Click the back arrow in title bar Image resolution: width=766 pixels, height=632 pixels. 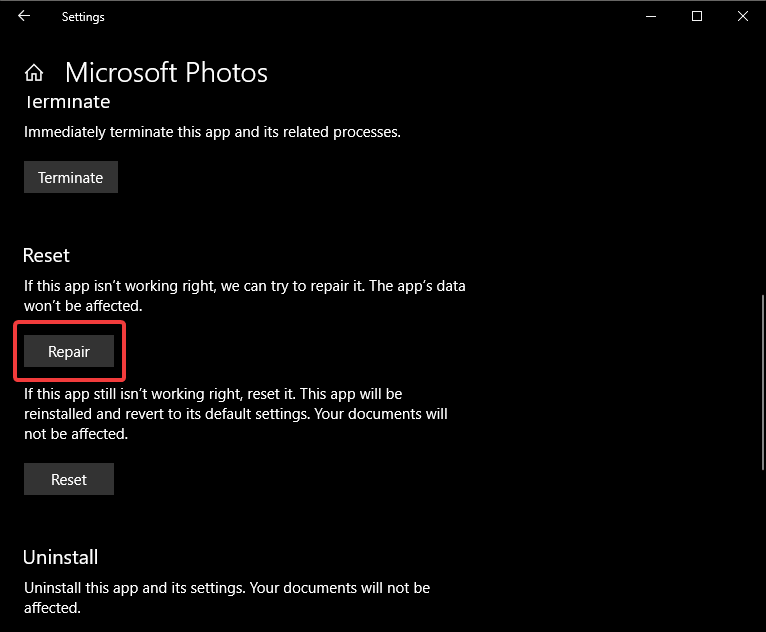click(x=24, y=16)
